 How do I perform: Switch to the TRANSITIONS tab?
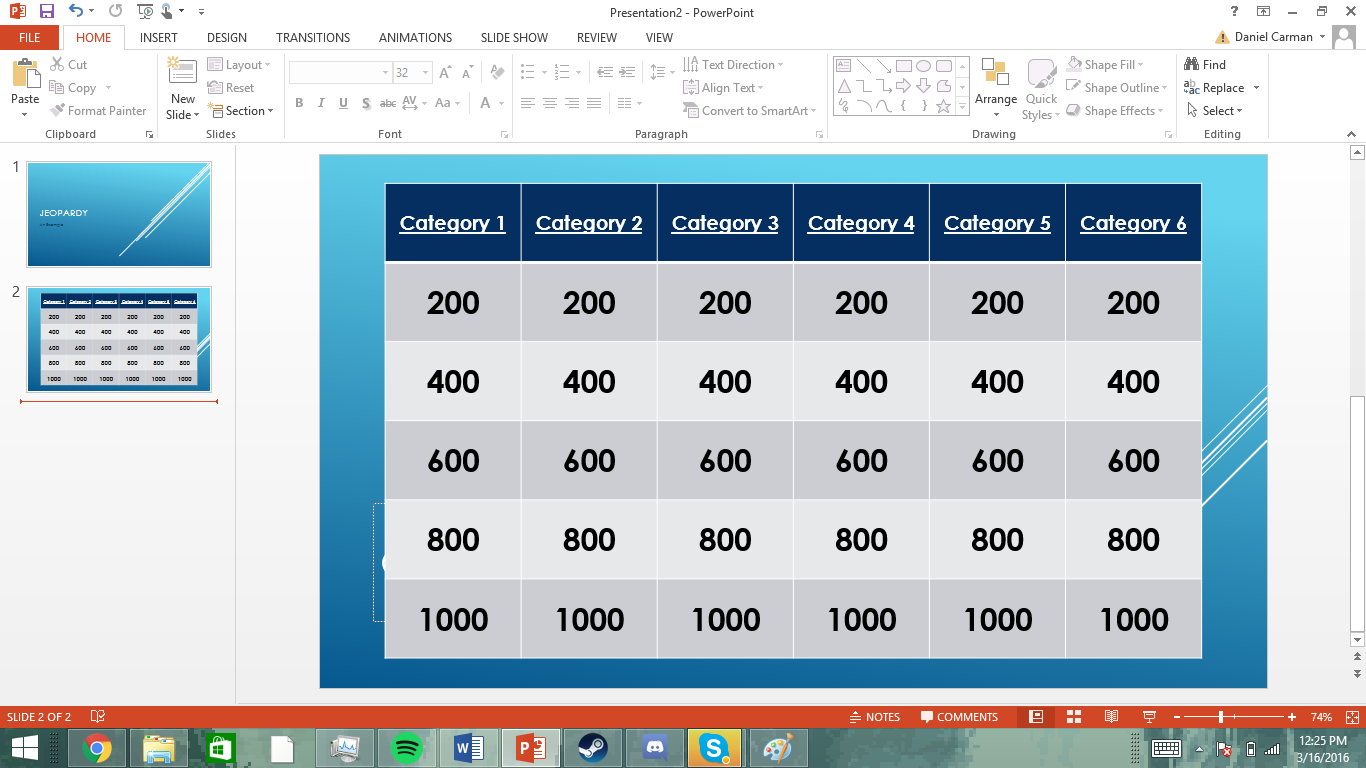(x=313, y=37)
